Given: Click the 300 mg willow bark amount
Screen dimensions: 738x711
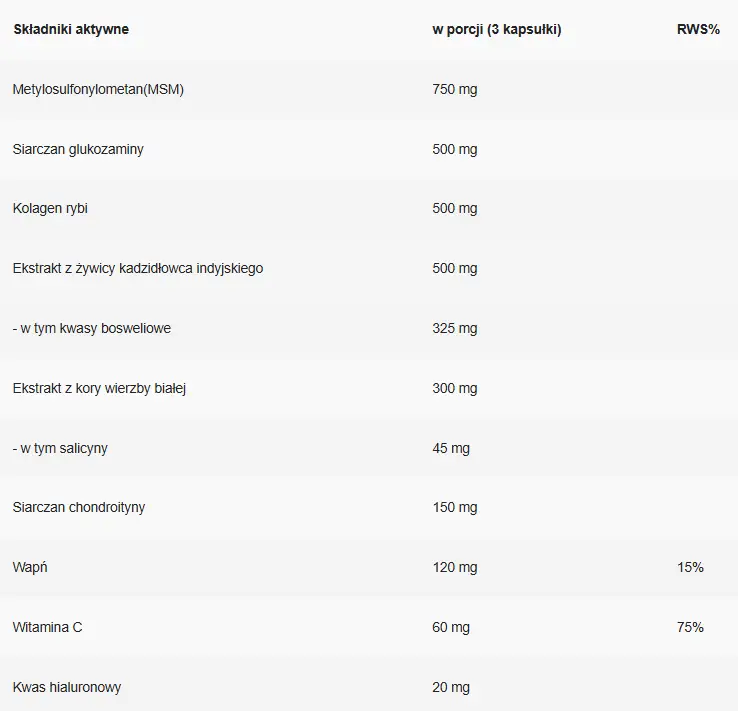Looking at the screenshot, I should pyautogui.click(x=455, y=388).
